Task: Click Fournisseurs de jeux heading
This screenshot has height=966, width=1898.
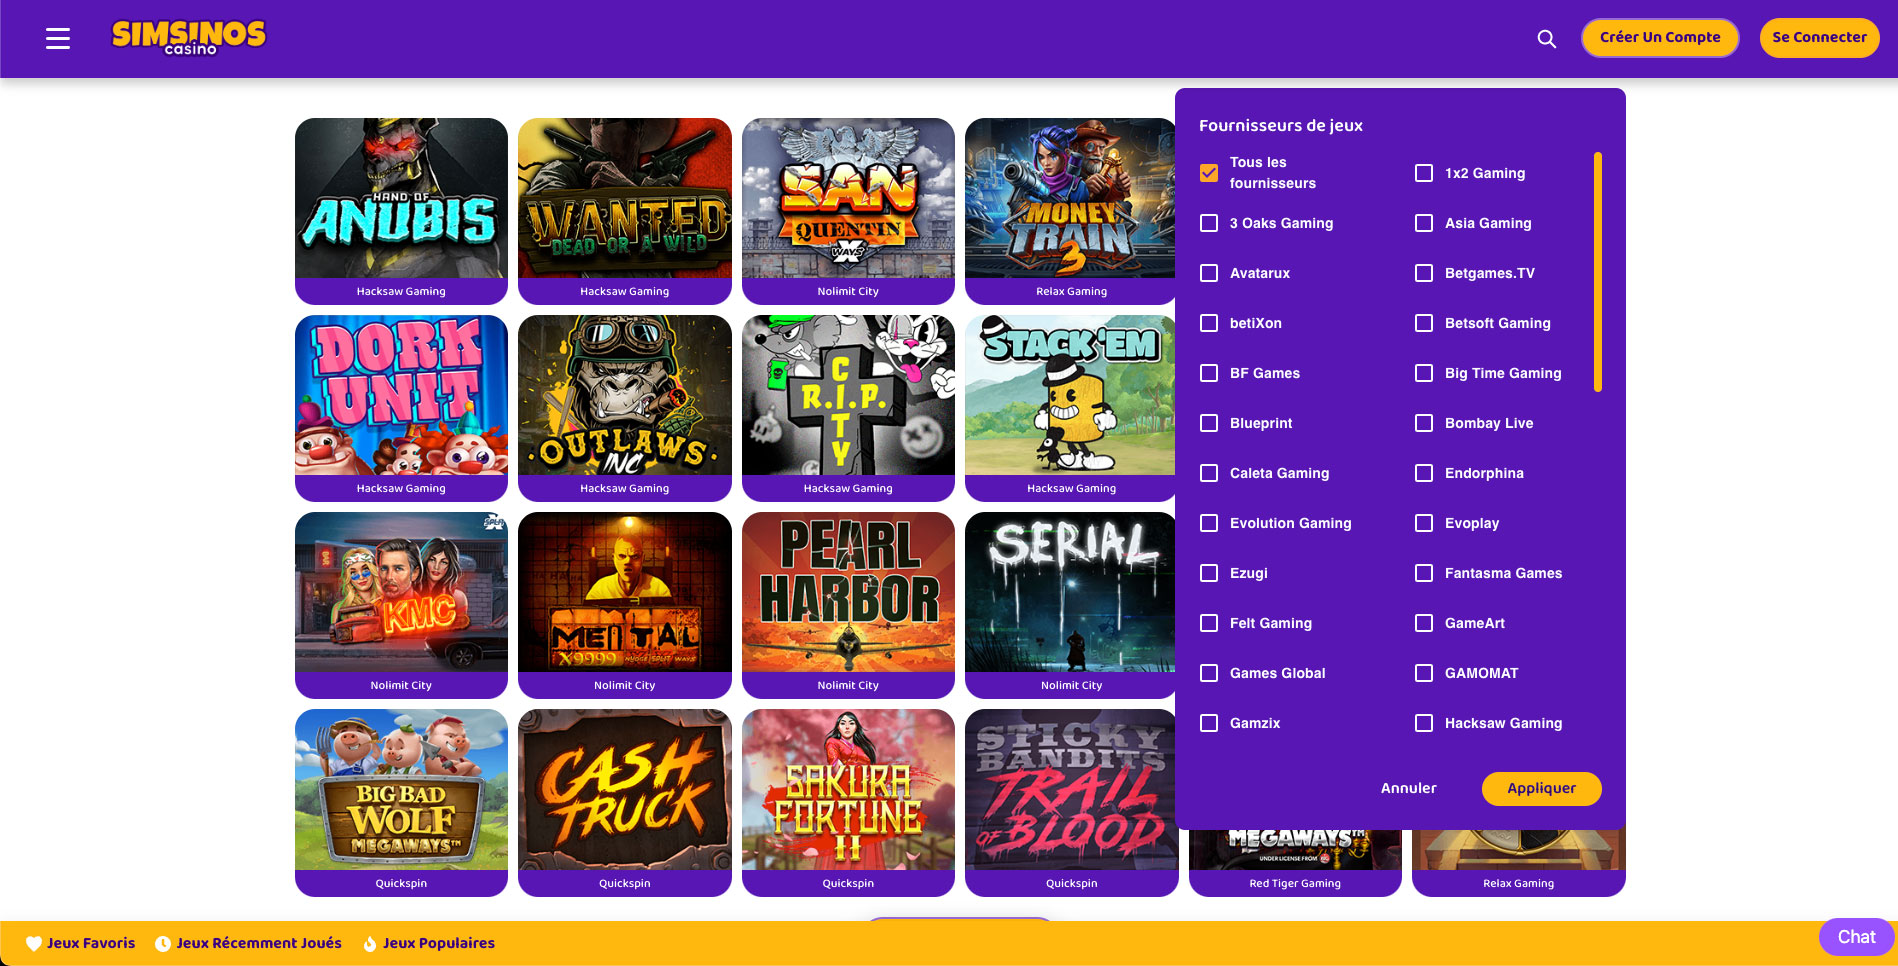Action: tap(1281, 125)
